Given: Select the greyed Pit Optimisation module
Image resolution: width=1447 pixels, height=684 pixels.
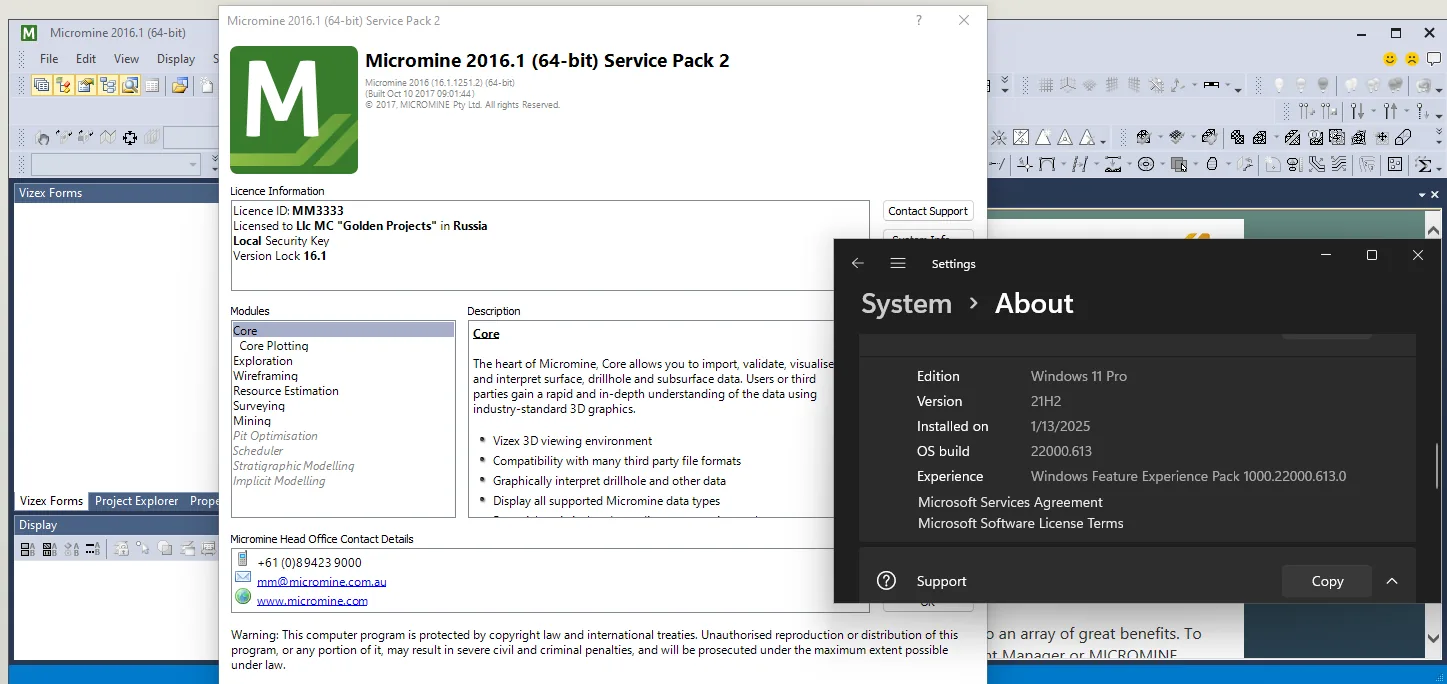Looking at the screenshot, I should tap(275, 436).
